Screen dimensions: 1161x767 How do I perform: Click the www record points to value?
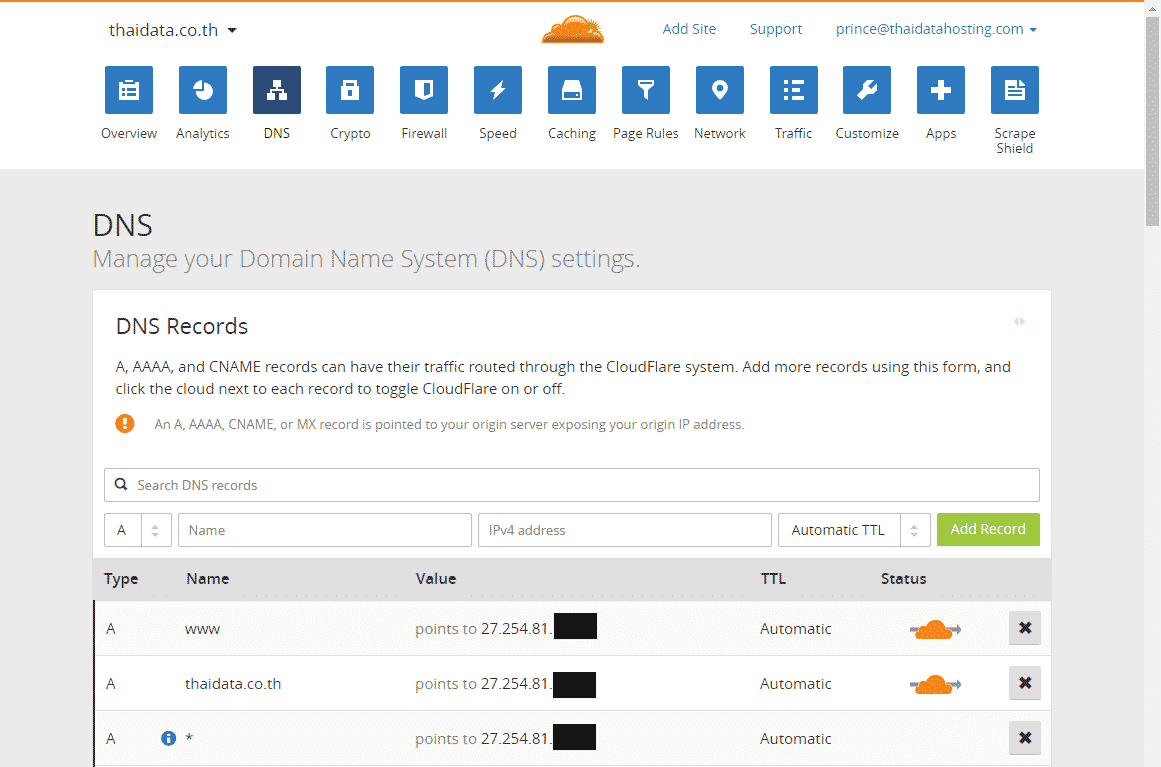pyautogui.click(x=506, y=628)
